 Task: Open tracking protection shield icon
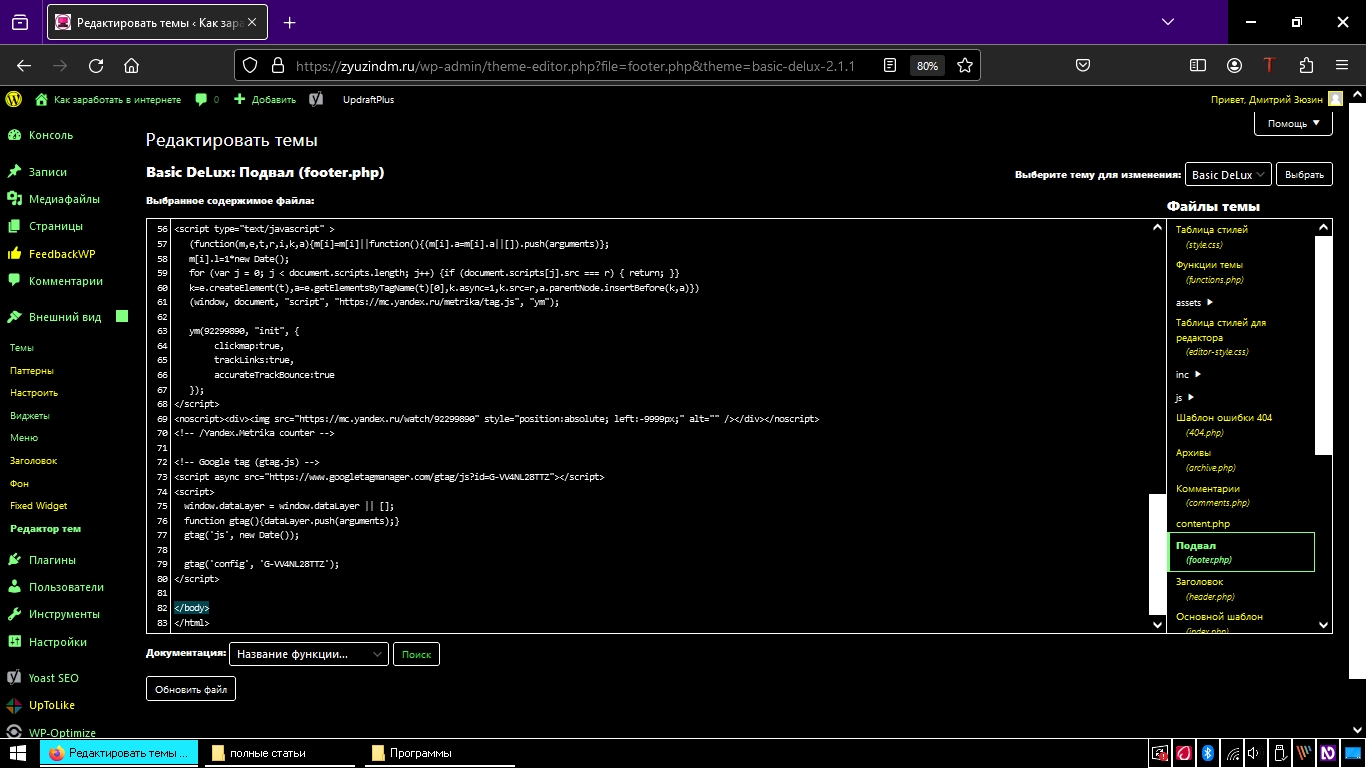pos(250,66)
